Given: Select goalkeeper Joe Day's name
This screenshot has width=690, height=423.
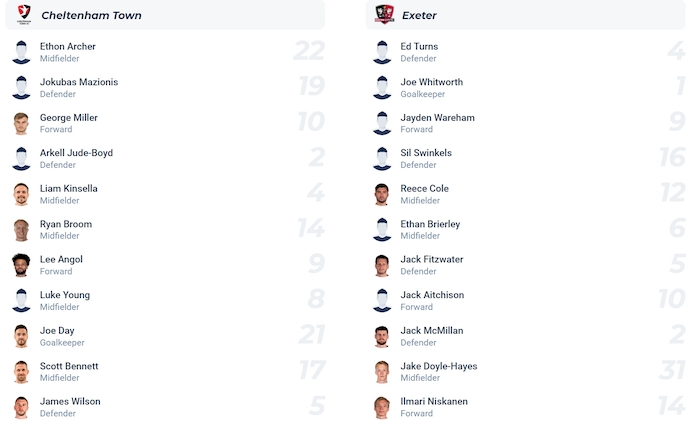Looking at the screenshot, I should pos(57,330).
